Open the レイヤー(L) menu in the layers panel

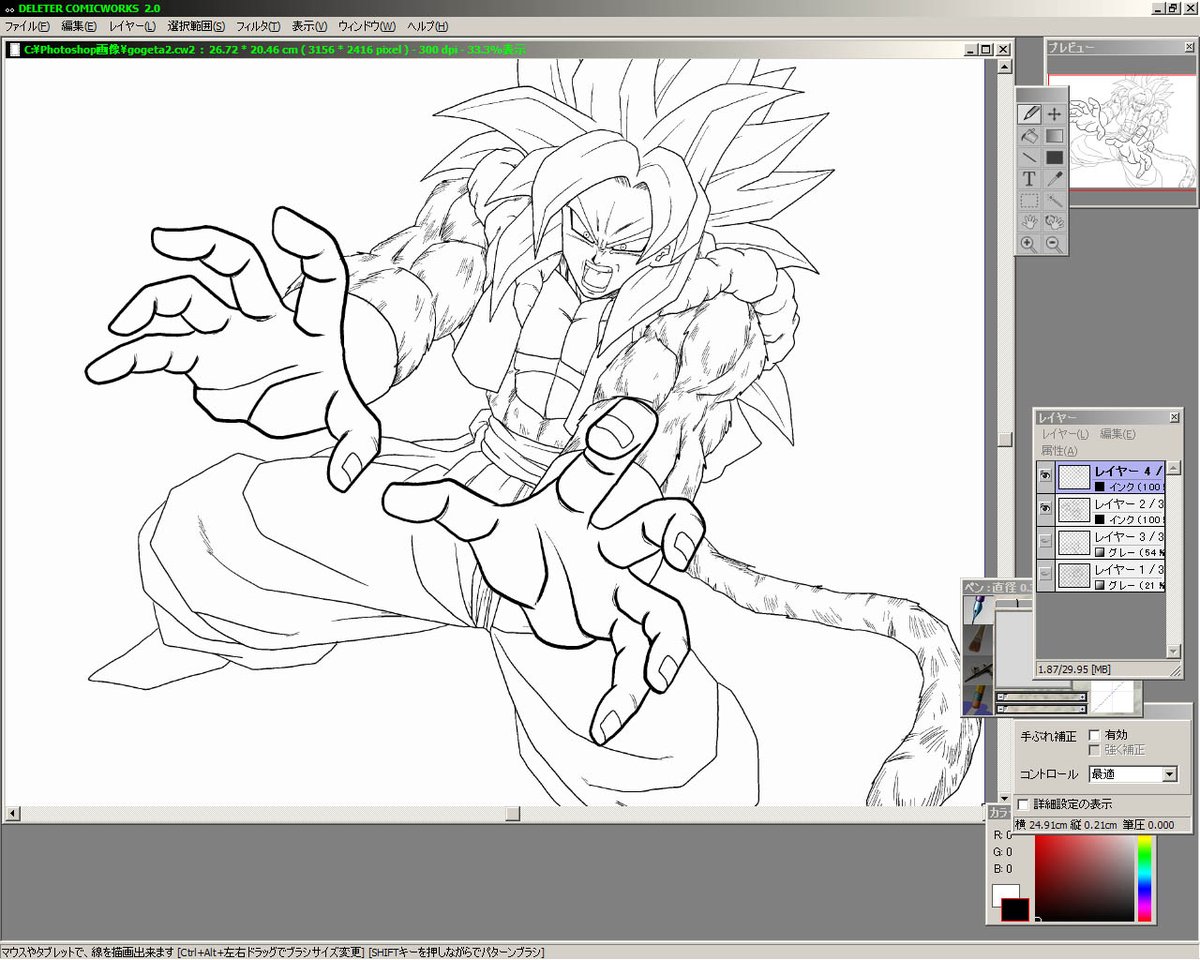pos(1065,434)
